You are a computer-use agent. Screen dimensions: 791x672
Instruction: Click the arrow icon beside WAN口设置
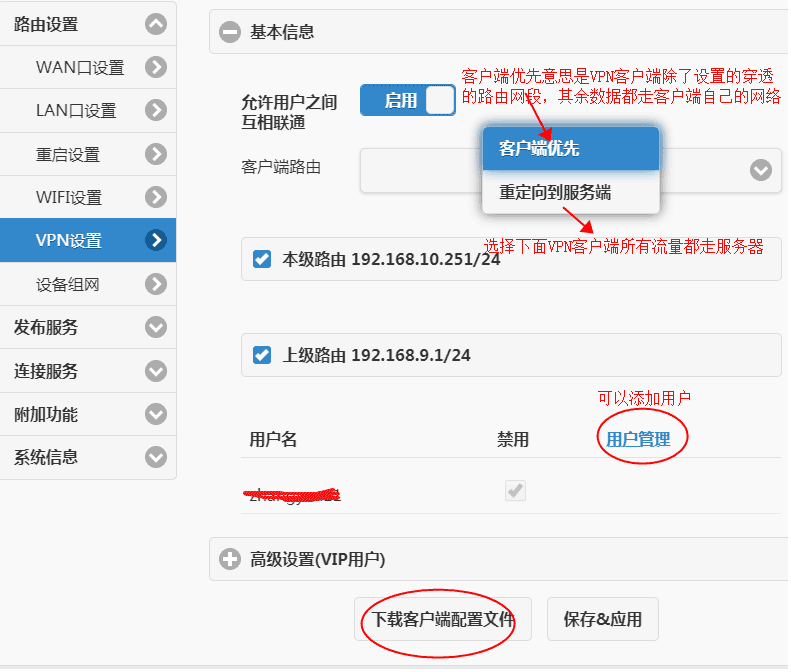[155, 67]
